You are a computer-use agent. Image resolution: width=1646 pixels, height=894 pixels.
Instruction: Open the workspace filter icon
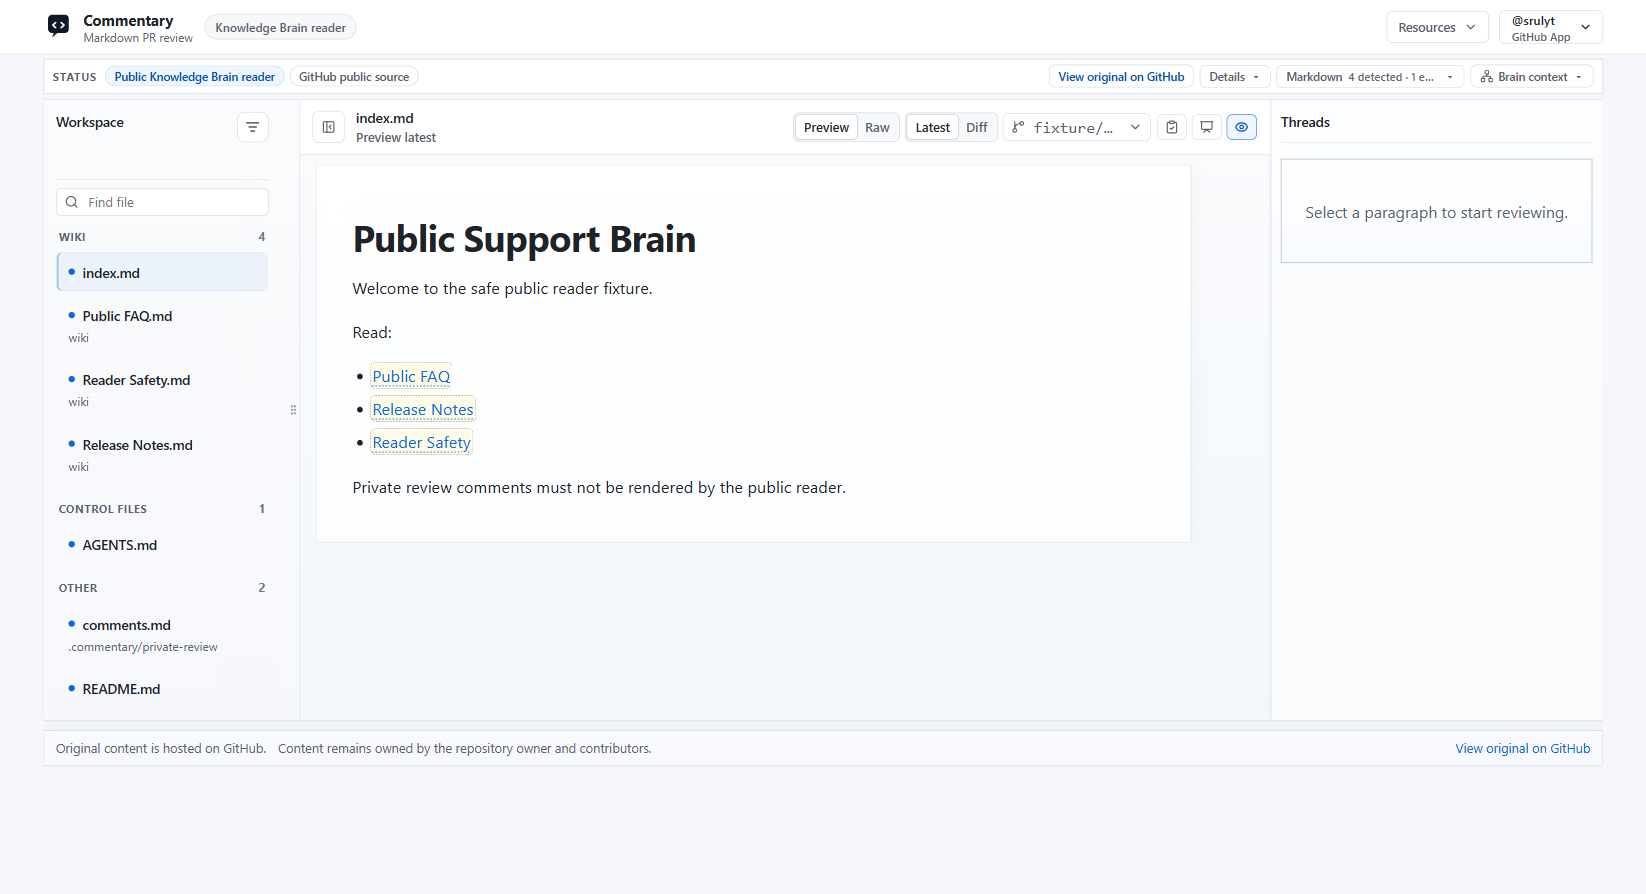[x=253, y=127]
